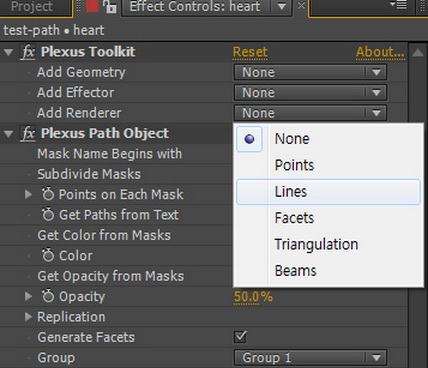Select the None radio option in list

pos(249,139)
